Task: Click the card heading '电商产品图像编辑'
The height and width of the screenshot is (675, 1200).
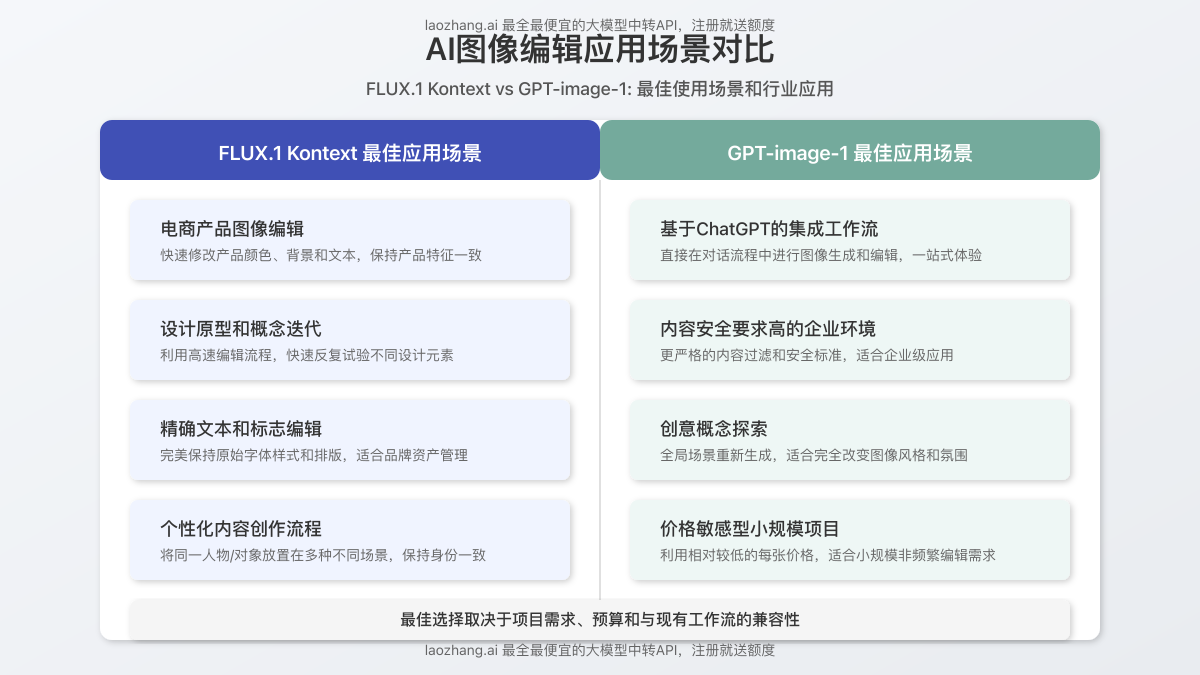Action: 232,229
